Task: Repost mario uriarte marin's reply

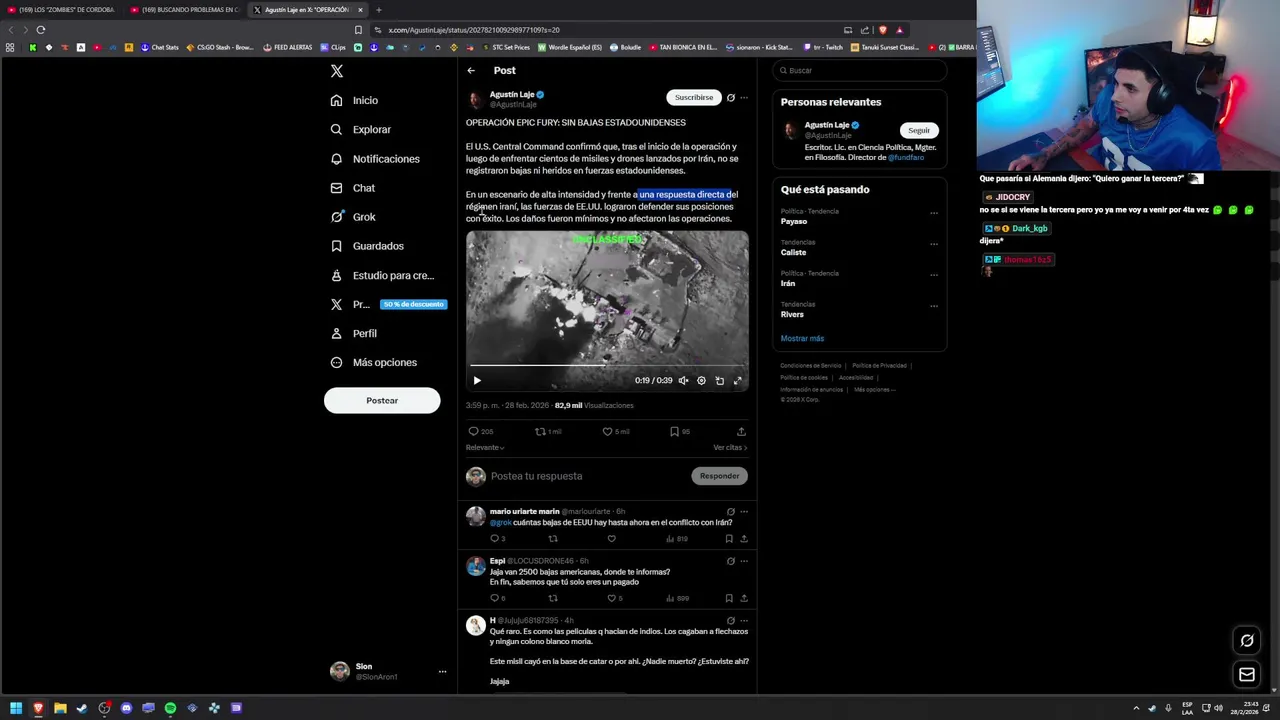Action: pos(552,538)
